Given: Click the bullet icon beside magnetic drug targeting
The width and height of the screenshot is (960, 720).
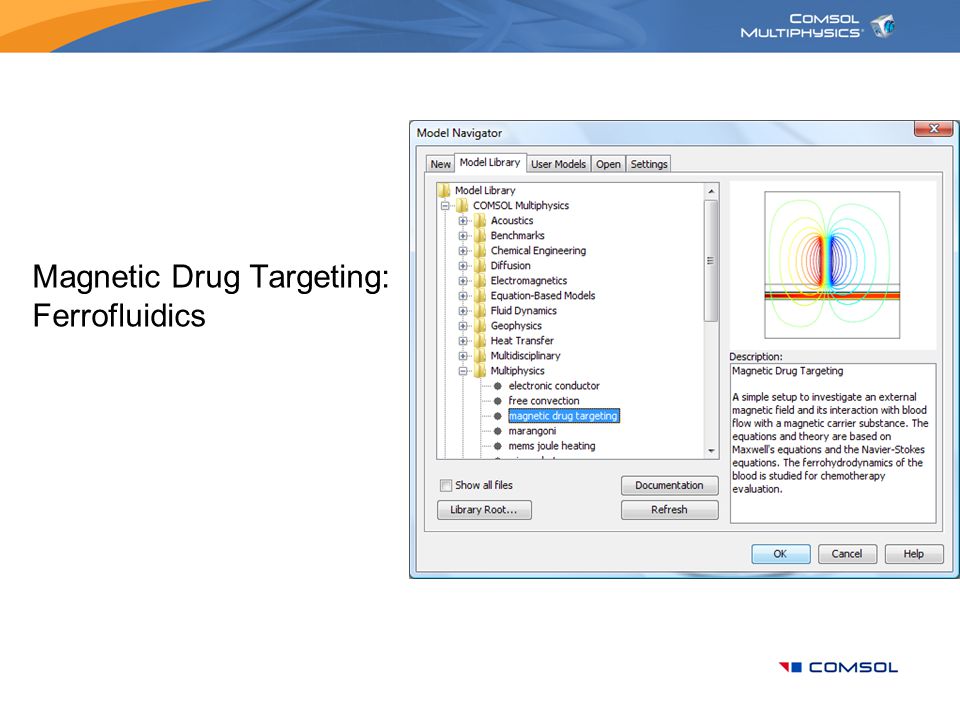Looking at the screenshot, I should pyautogui.click(x=498, y=416).
